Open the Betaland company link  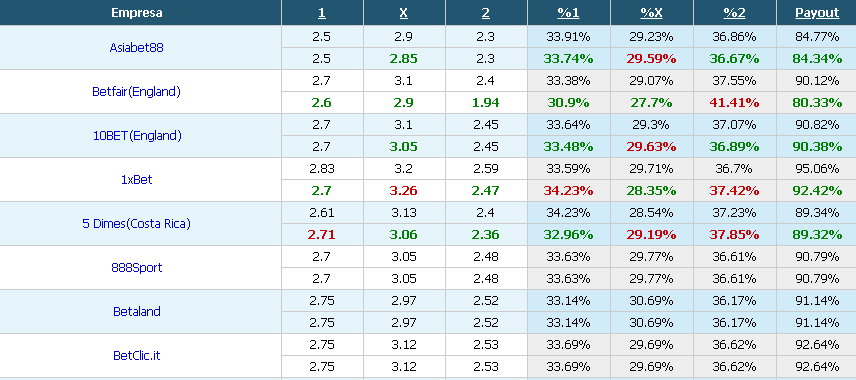136,312
